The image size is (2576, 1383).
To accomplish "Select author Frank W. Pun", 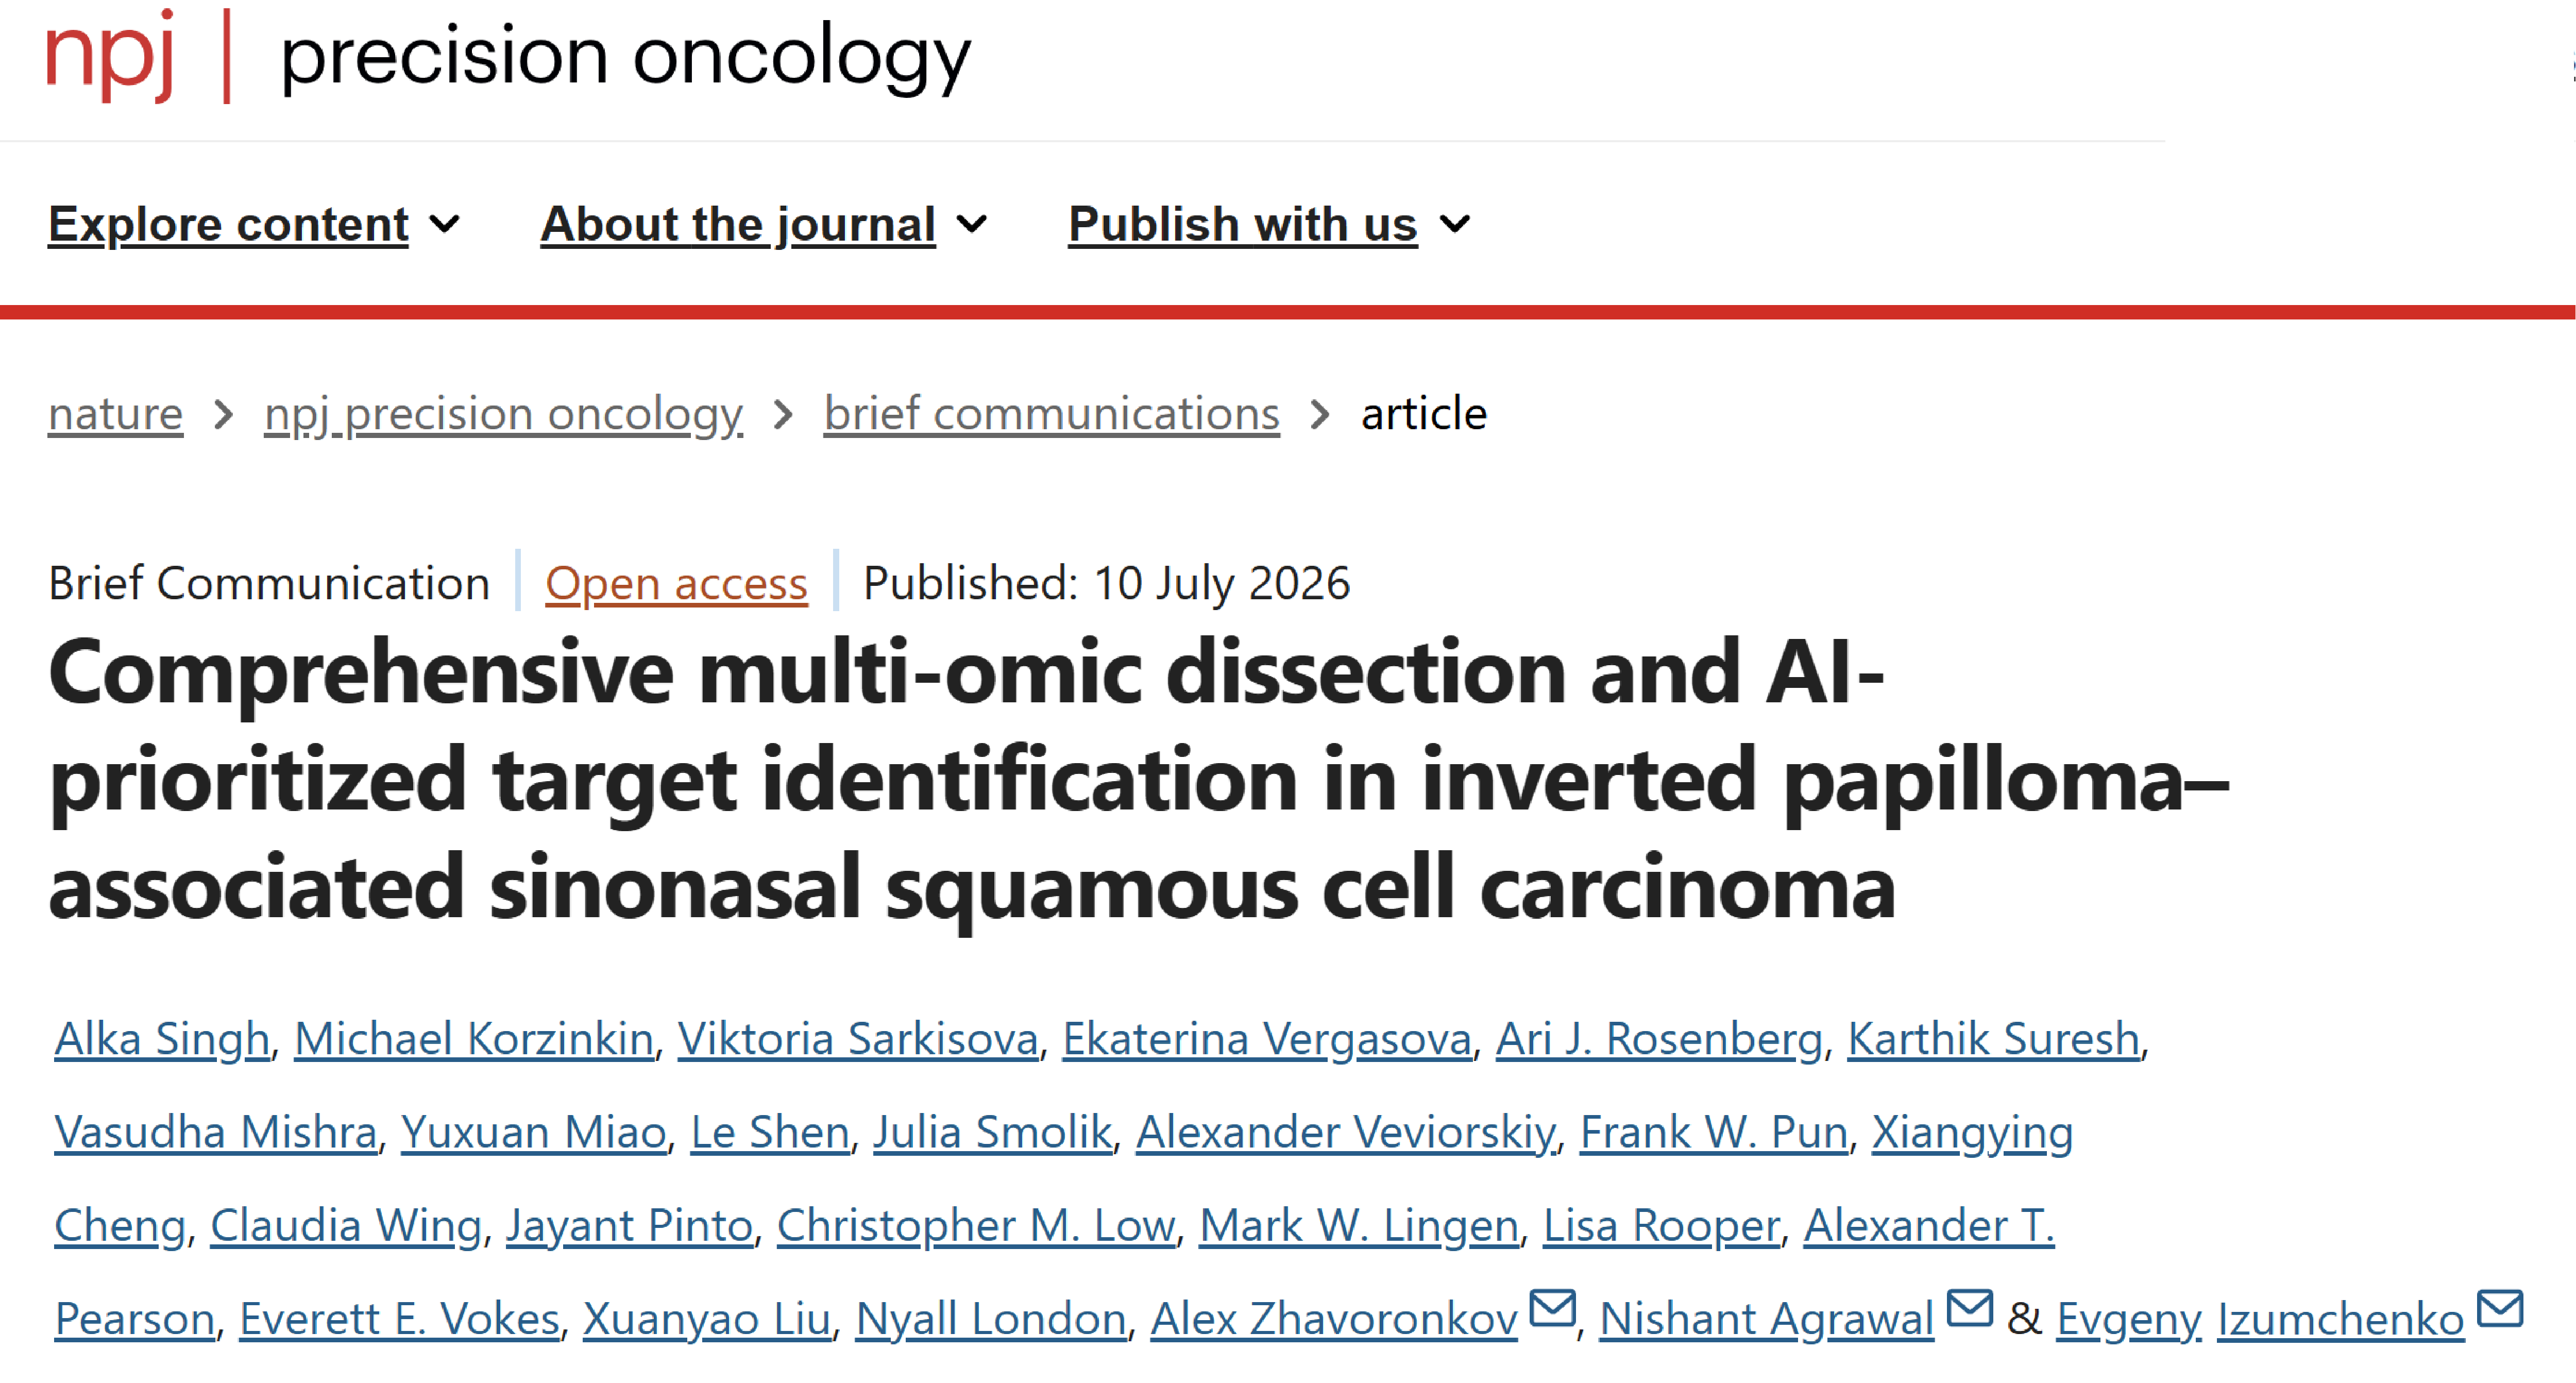I will pyautogui.click(x=1714, y=1132).
